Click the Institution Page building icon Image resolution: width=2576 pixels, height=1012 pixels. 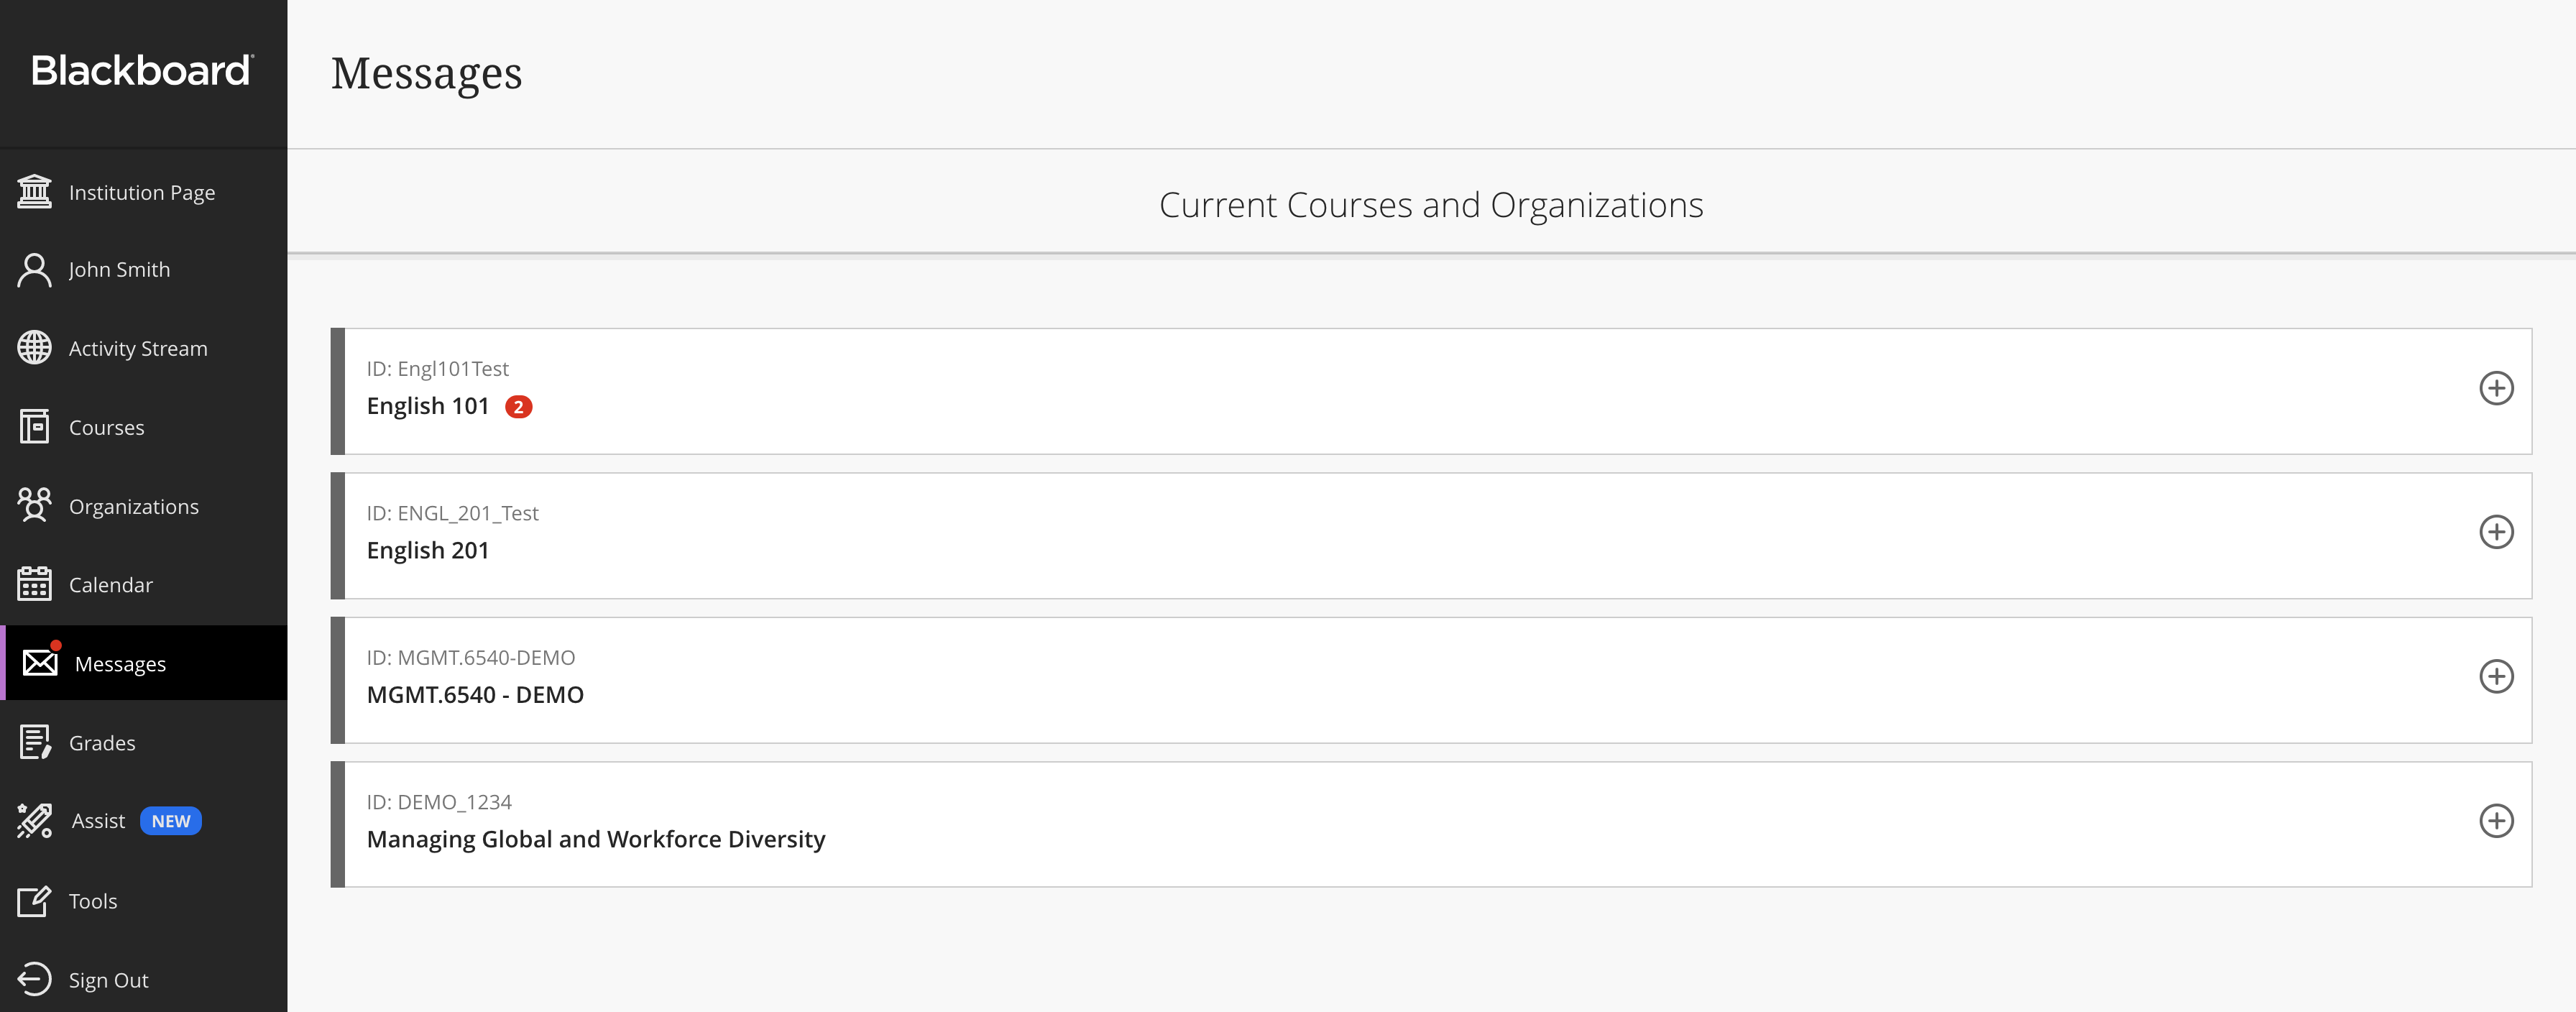(x=34, y=191)
